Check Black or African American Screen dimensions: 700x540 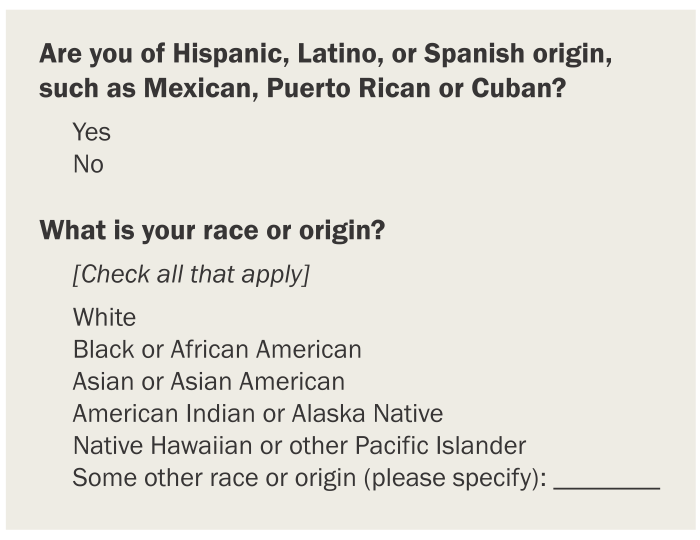[217, 350]
